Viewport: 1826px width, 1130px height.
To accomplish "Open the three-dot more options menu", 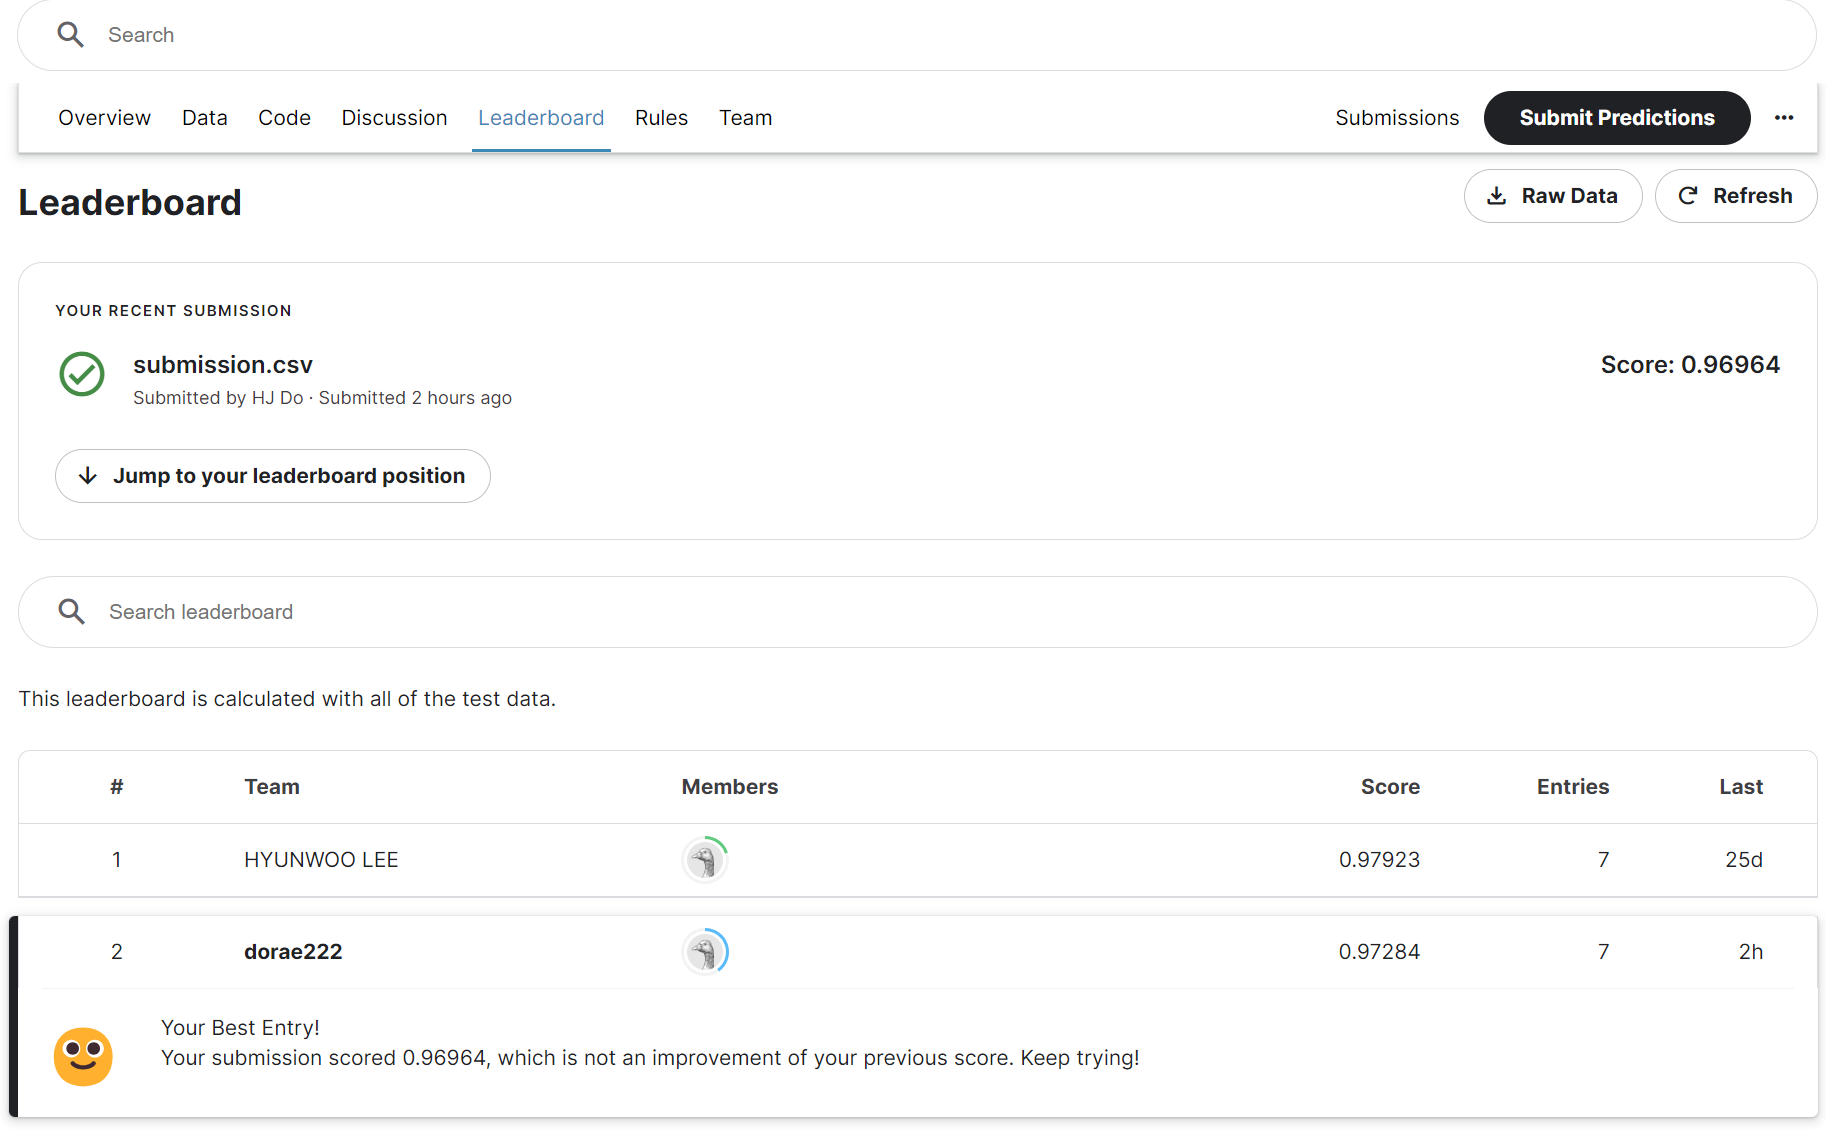I will pyautogui.click(x=1784, y=118).
